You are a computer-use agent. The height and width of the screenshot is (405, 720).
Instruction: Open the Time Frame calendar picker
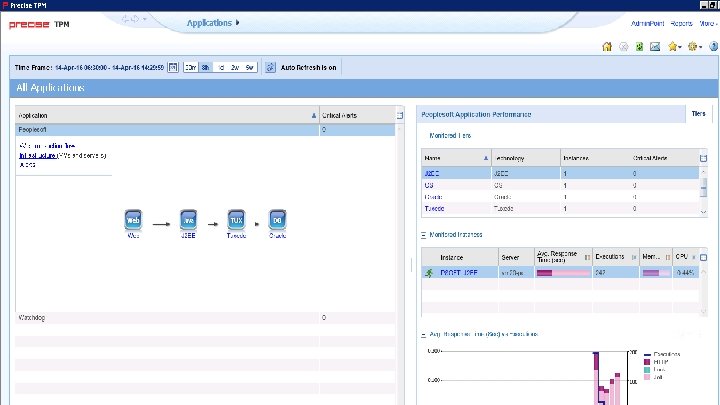point(173,68)
